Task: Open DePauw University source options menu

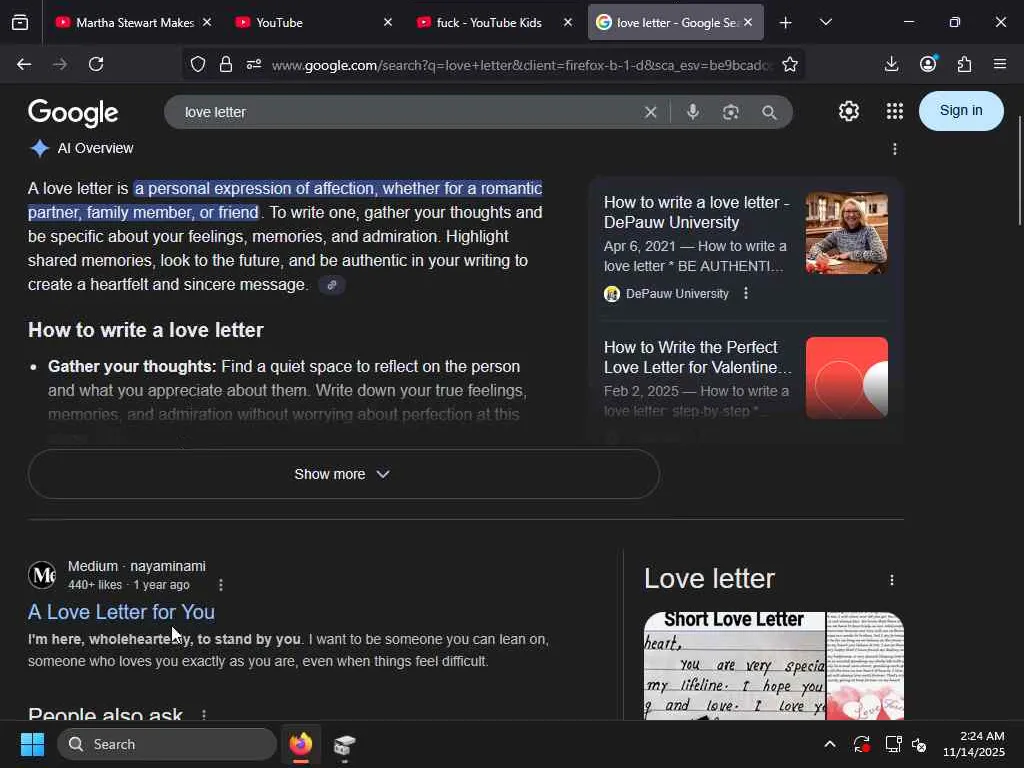Action: (746, 293)
